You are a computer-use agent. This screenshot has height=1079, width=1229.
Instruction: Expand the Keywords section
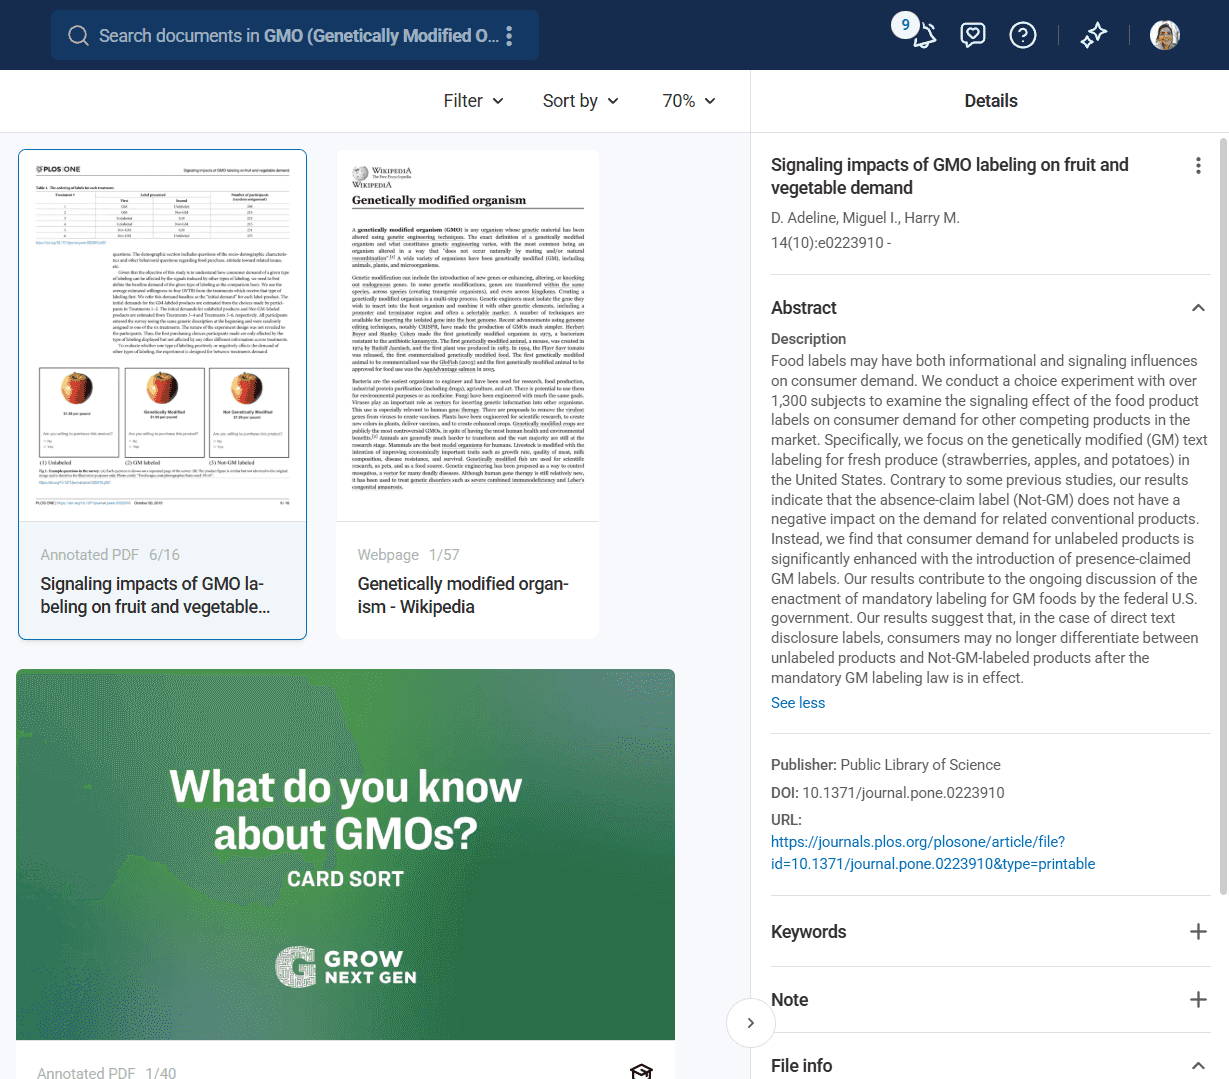pyautogui.click(x=1197, y=932)
